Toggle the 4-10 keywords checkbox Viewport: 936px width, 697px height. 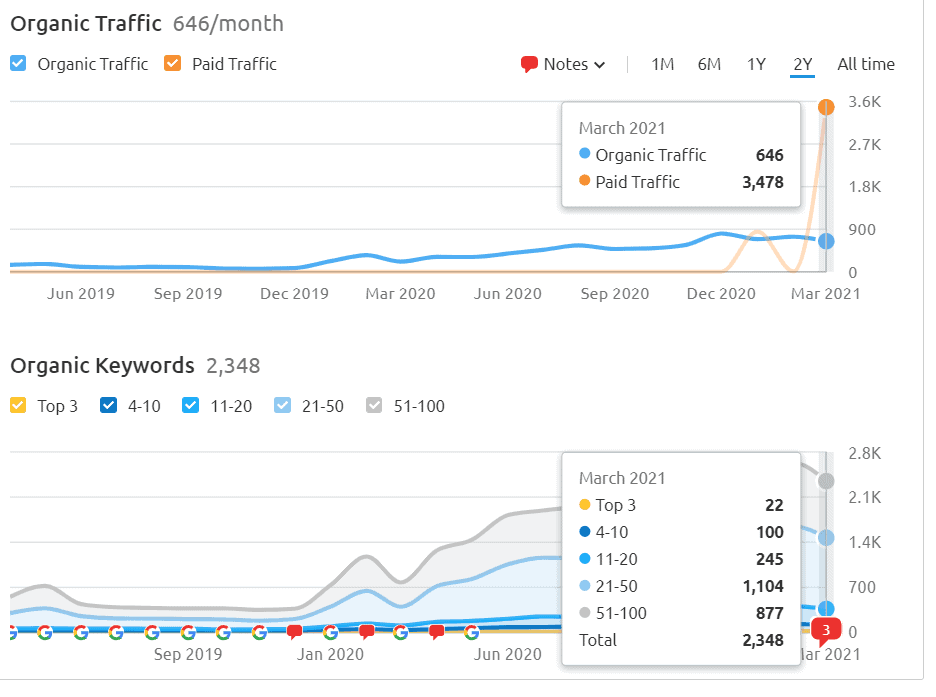click(109, 405)
